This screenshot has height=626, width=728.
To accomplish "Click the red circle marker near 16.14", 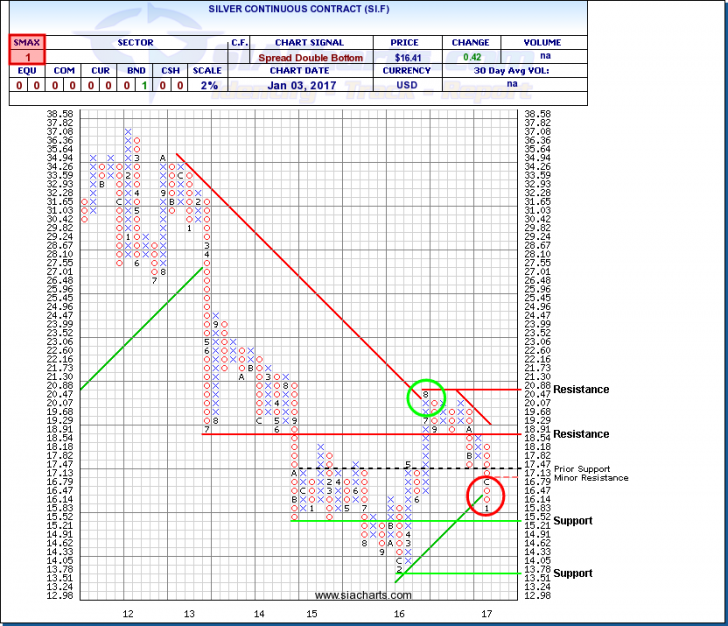I will (486, 494).
